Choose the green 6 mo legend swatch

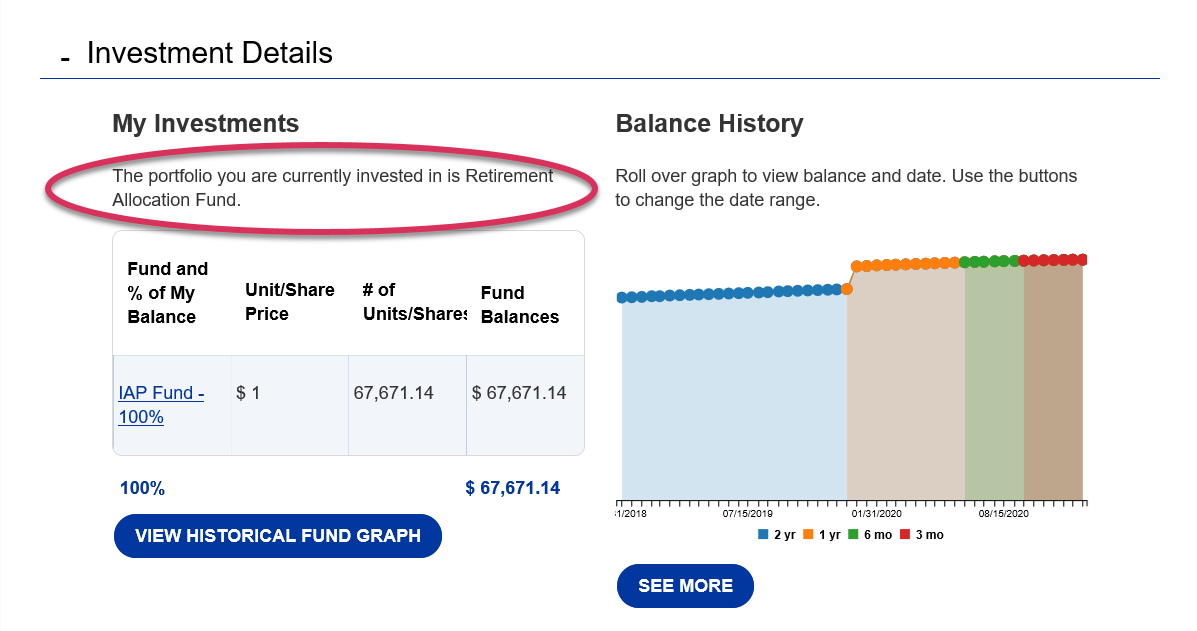pos(853,535)
